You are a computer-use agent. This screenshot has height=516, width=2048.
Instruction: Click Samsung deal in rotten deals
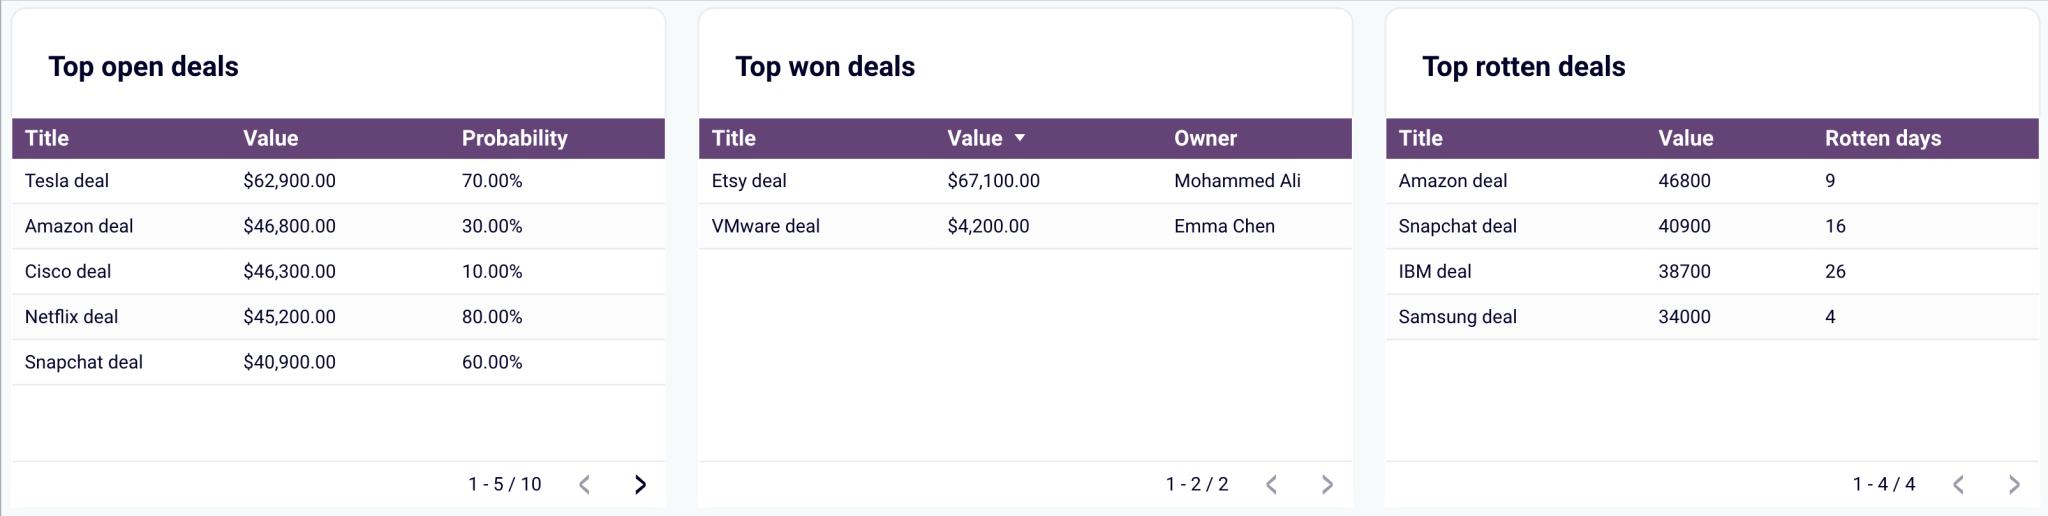pyautogui.click(x=1457, y=317)
